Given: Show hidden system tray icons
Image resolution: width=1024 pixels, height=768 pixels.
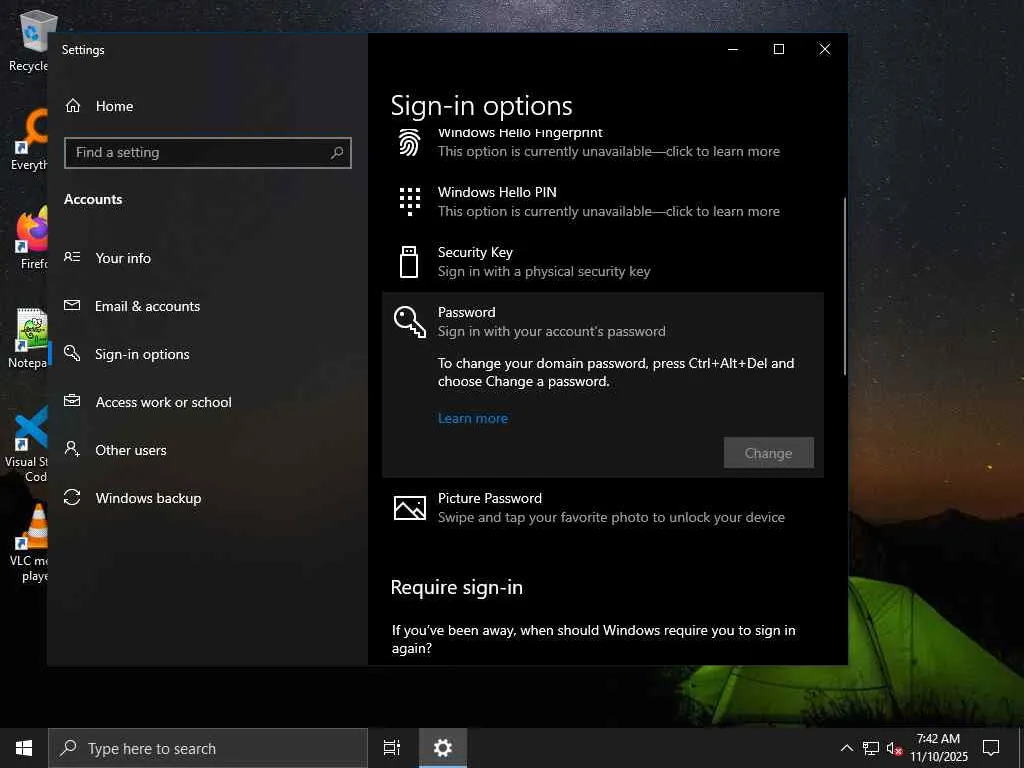Looking at the screenshot, I should tap(846, 748).
